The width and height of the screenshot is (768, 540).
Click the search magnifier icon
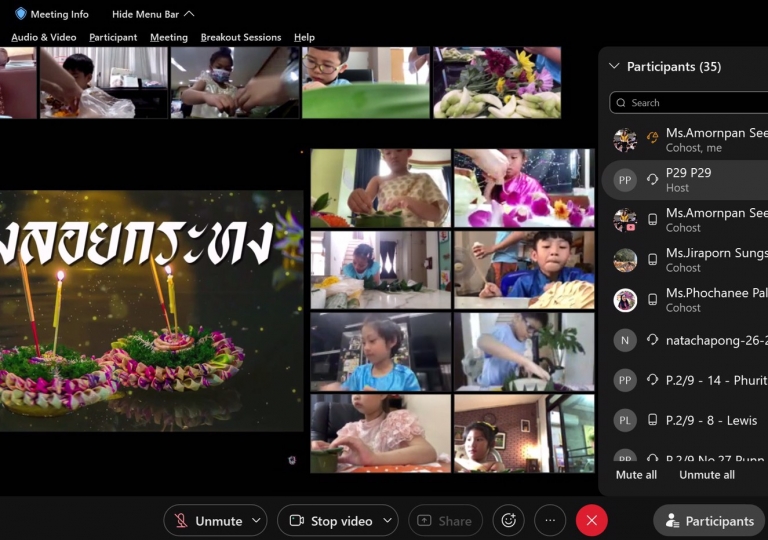pyautogui.click(x=621, y=103)
